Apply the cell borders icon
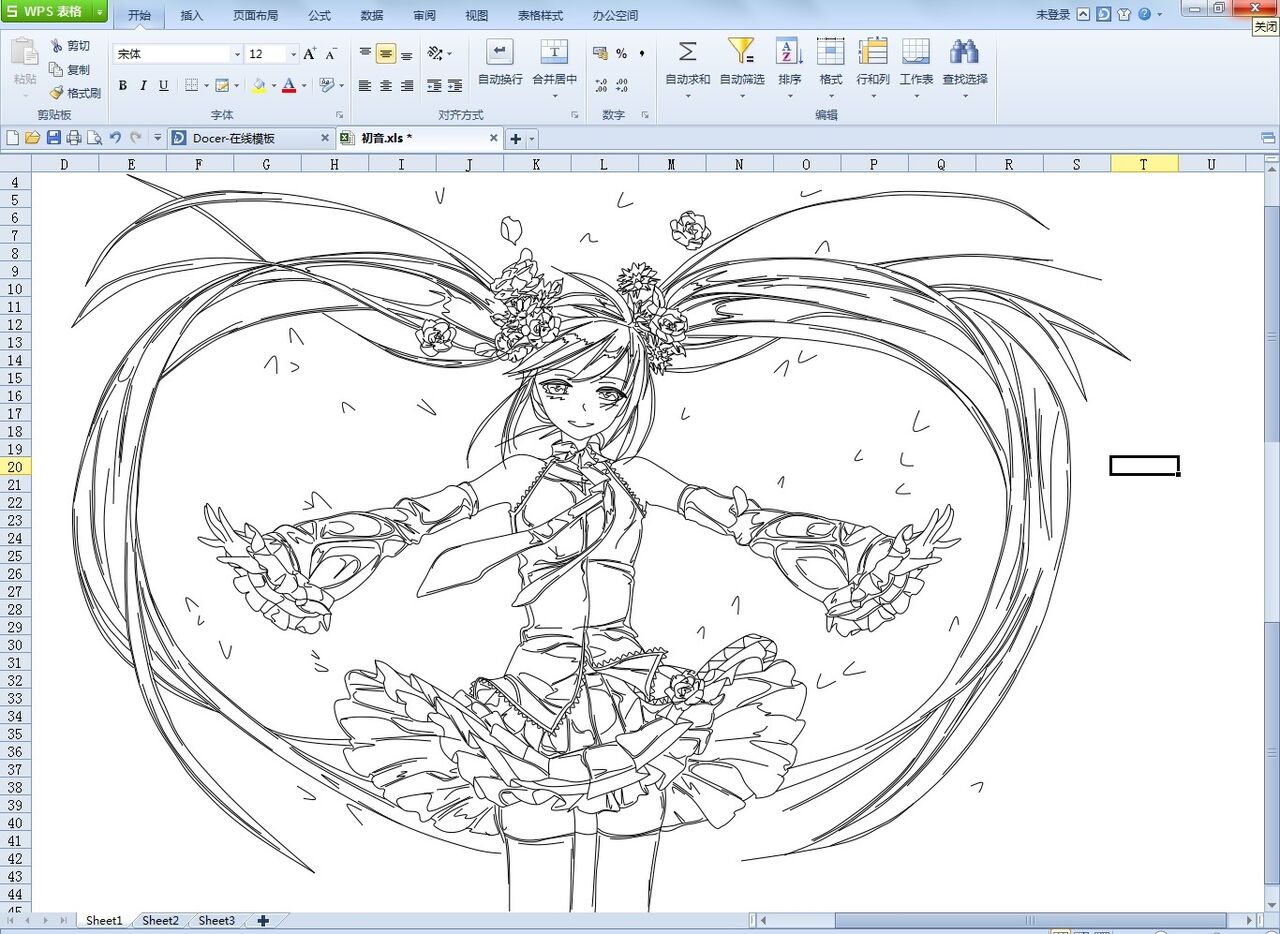Image resolution: width=1280 pixels, height=934 pixels. point(191,86)
